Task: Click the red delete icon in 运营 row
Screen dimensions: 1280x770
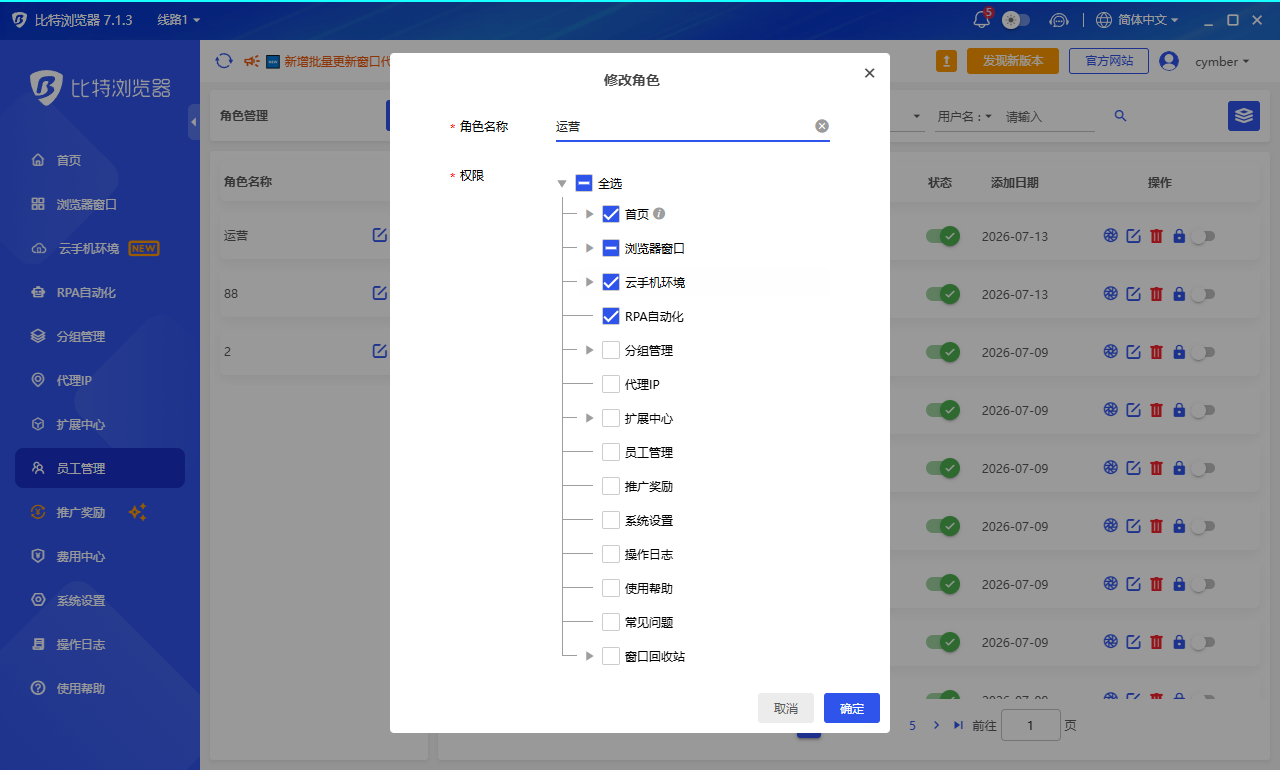Action: 1156,236
